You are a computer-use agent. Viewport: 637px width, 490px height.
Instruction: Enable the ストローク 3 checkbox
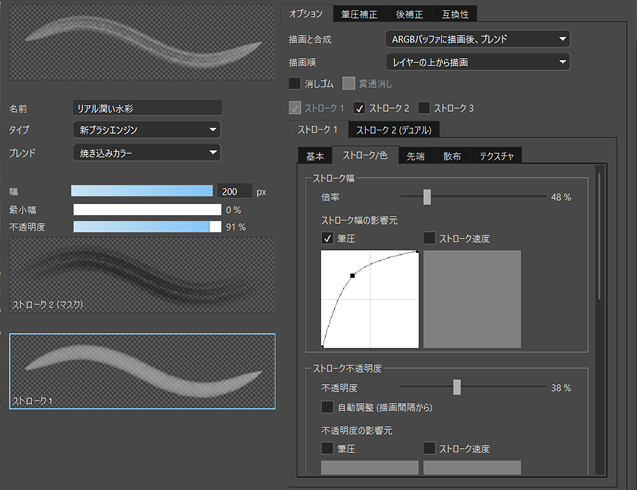[x=425, y=108]
